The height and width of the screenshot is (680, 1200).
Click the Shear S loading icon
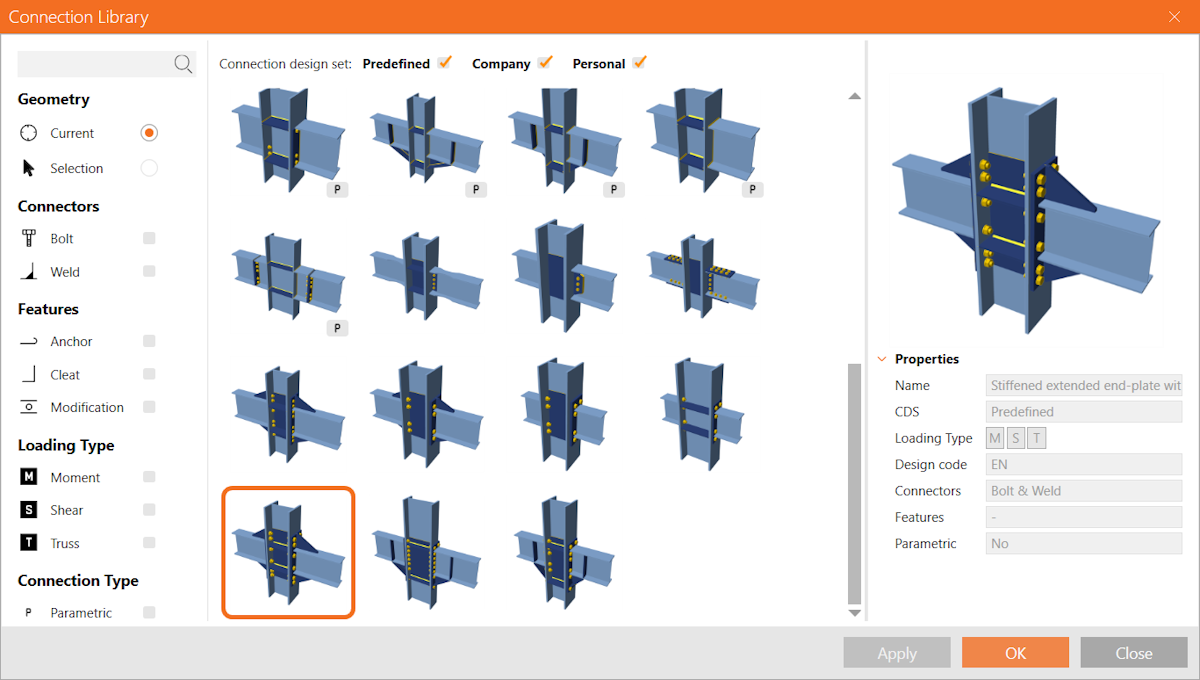pos(29,510)
